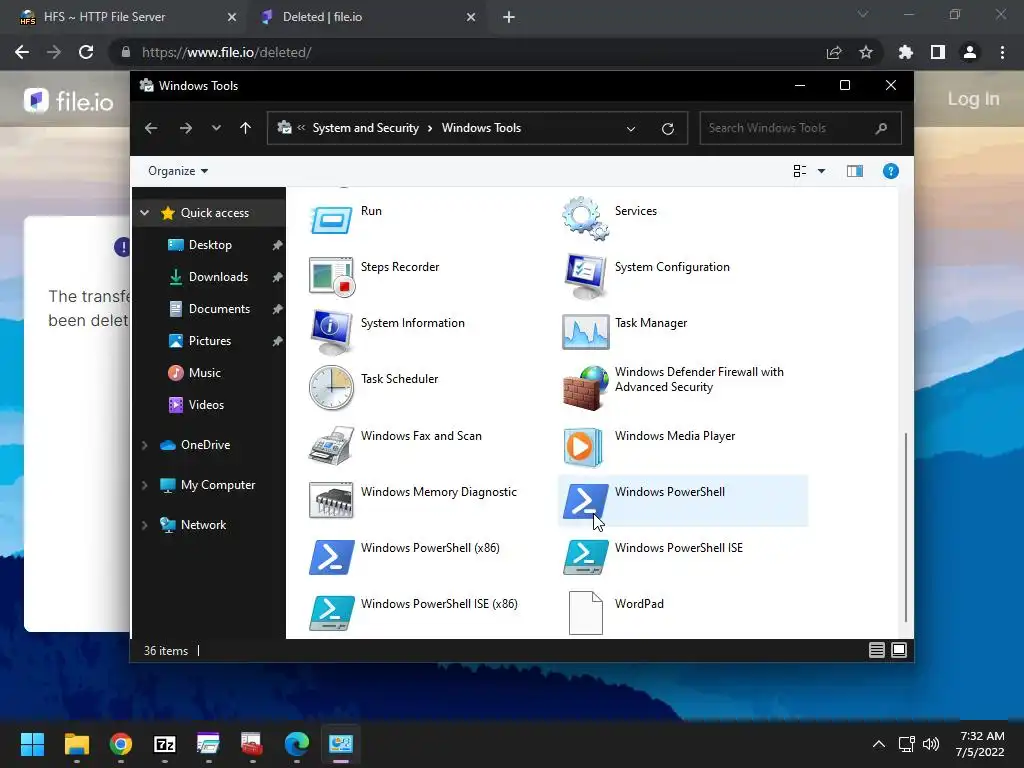This screenshot has height=768, width=1024.
Task: Select the Windows PowerShell icon
Action: click(585, 502)
